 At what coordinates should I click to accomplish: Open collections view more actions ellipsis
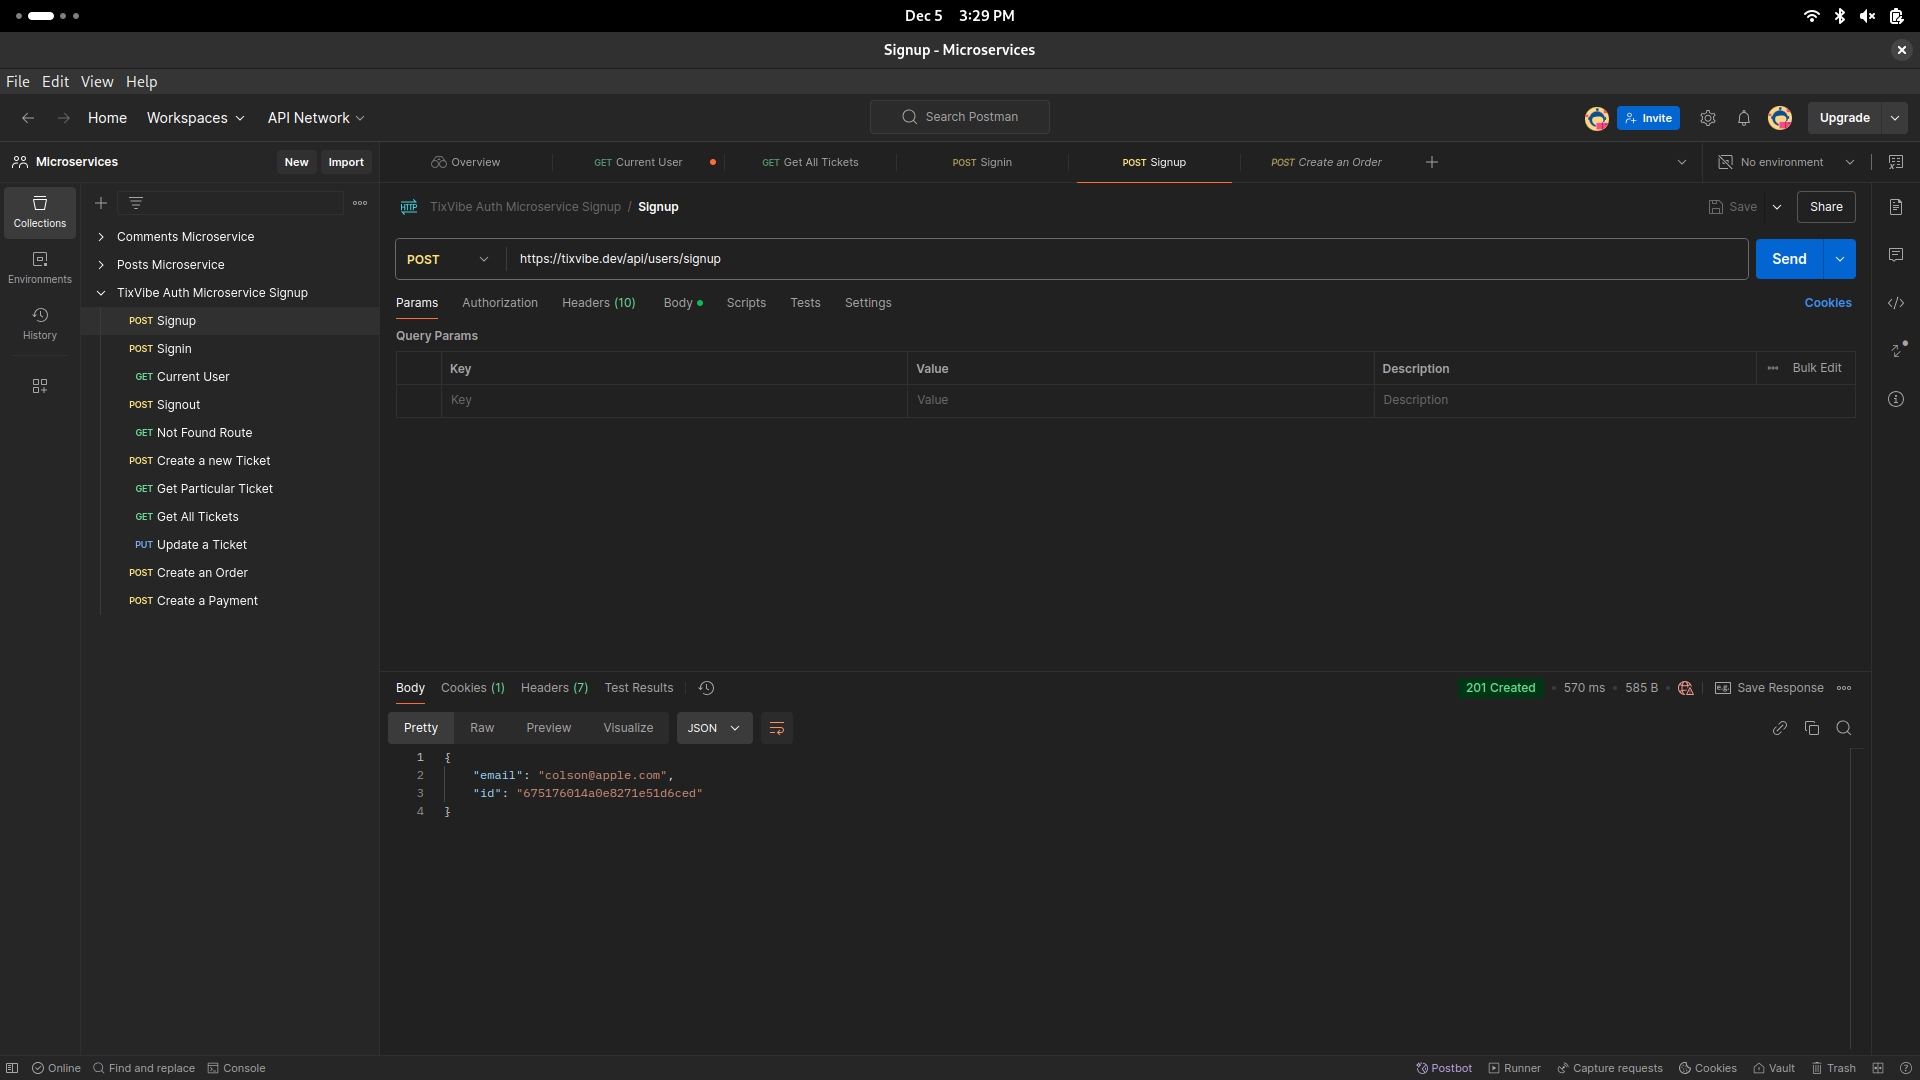tap(360, 203)
